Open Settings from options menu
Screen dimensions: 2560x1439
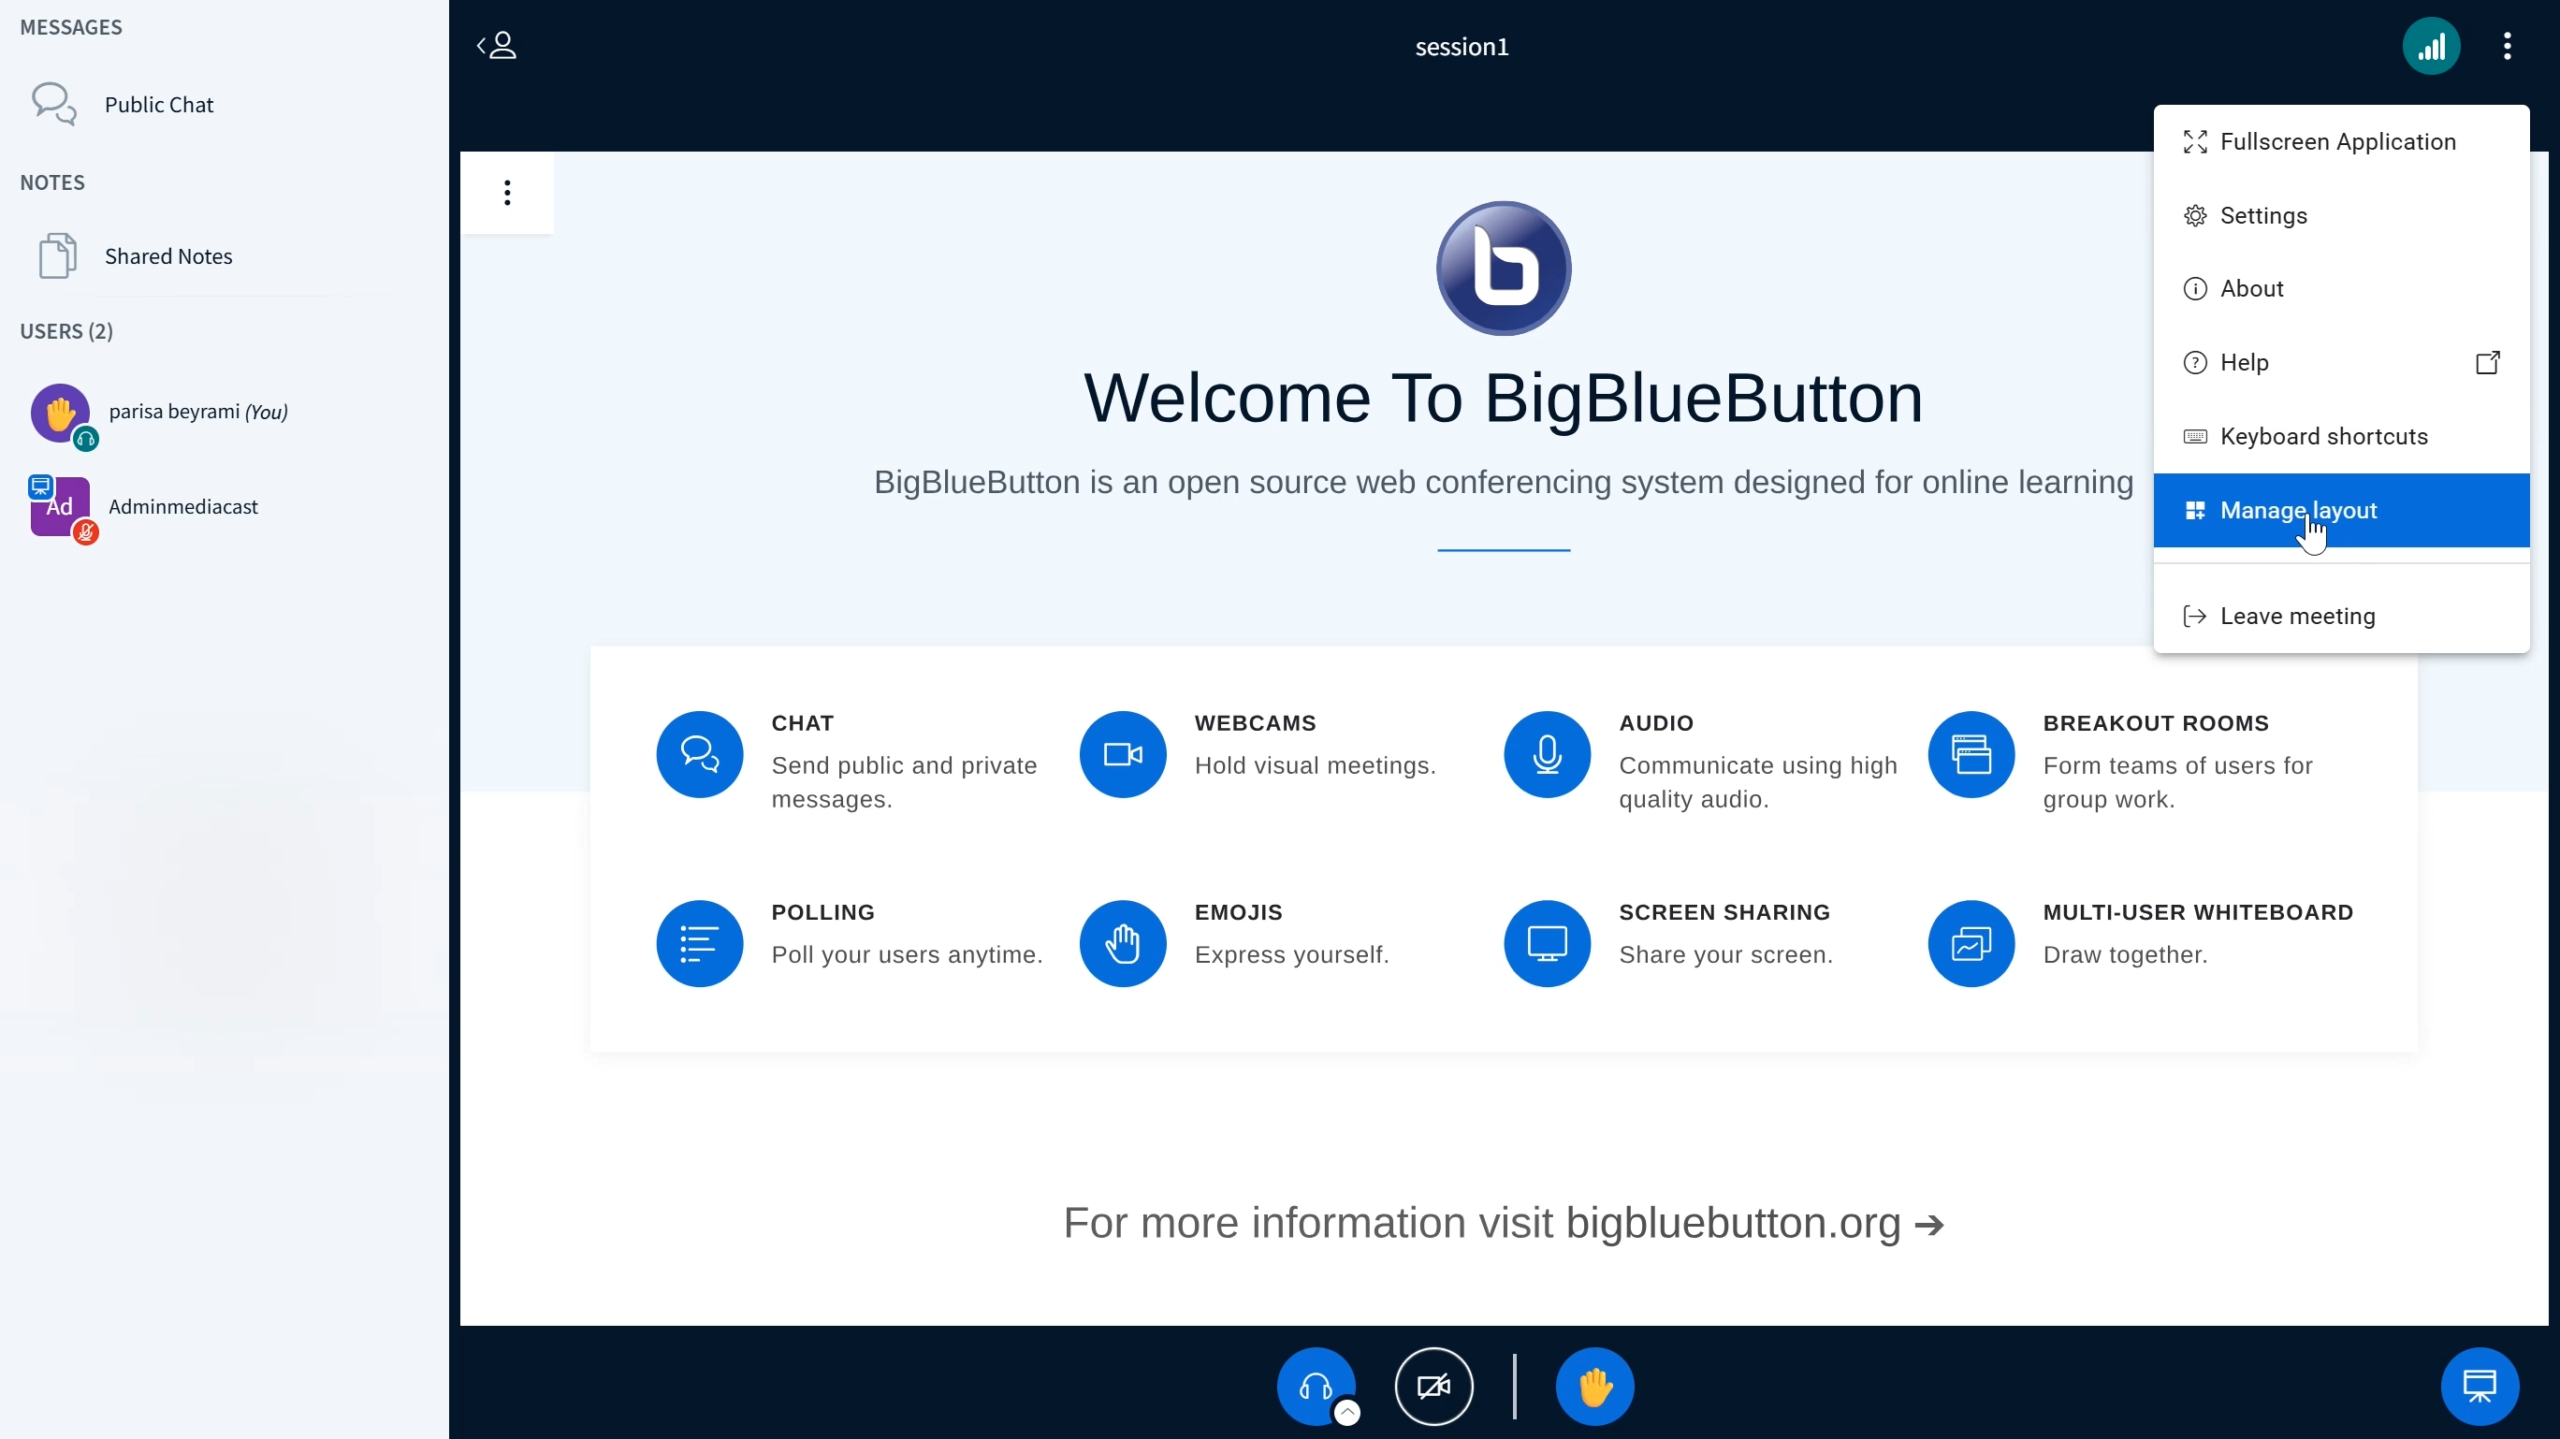[2263, 216]
